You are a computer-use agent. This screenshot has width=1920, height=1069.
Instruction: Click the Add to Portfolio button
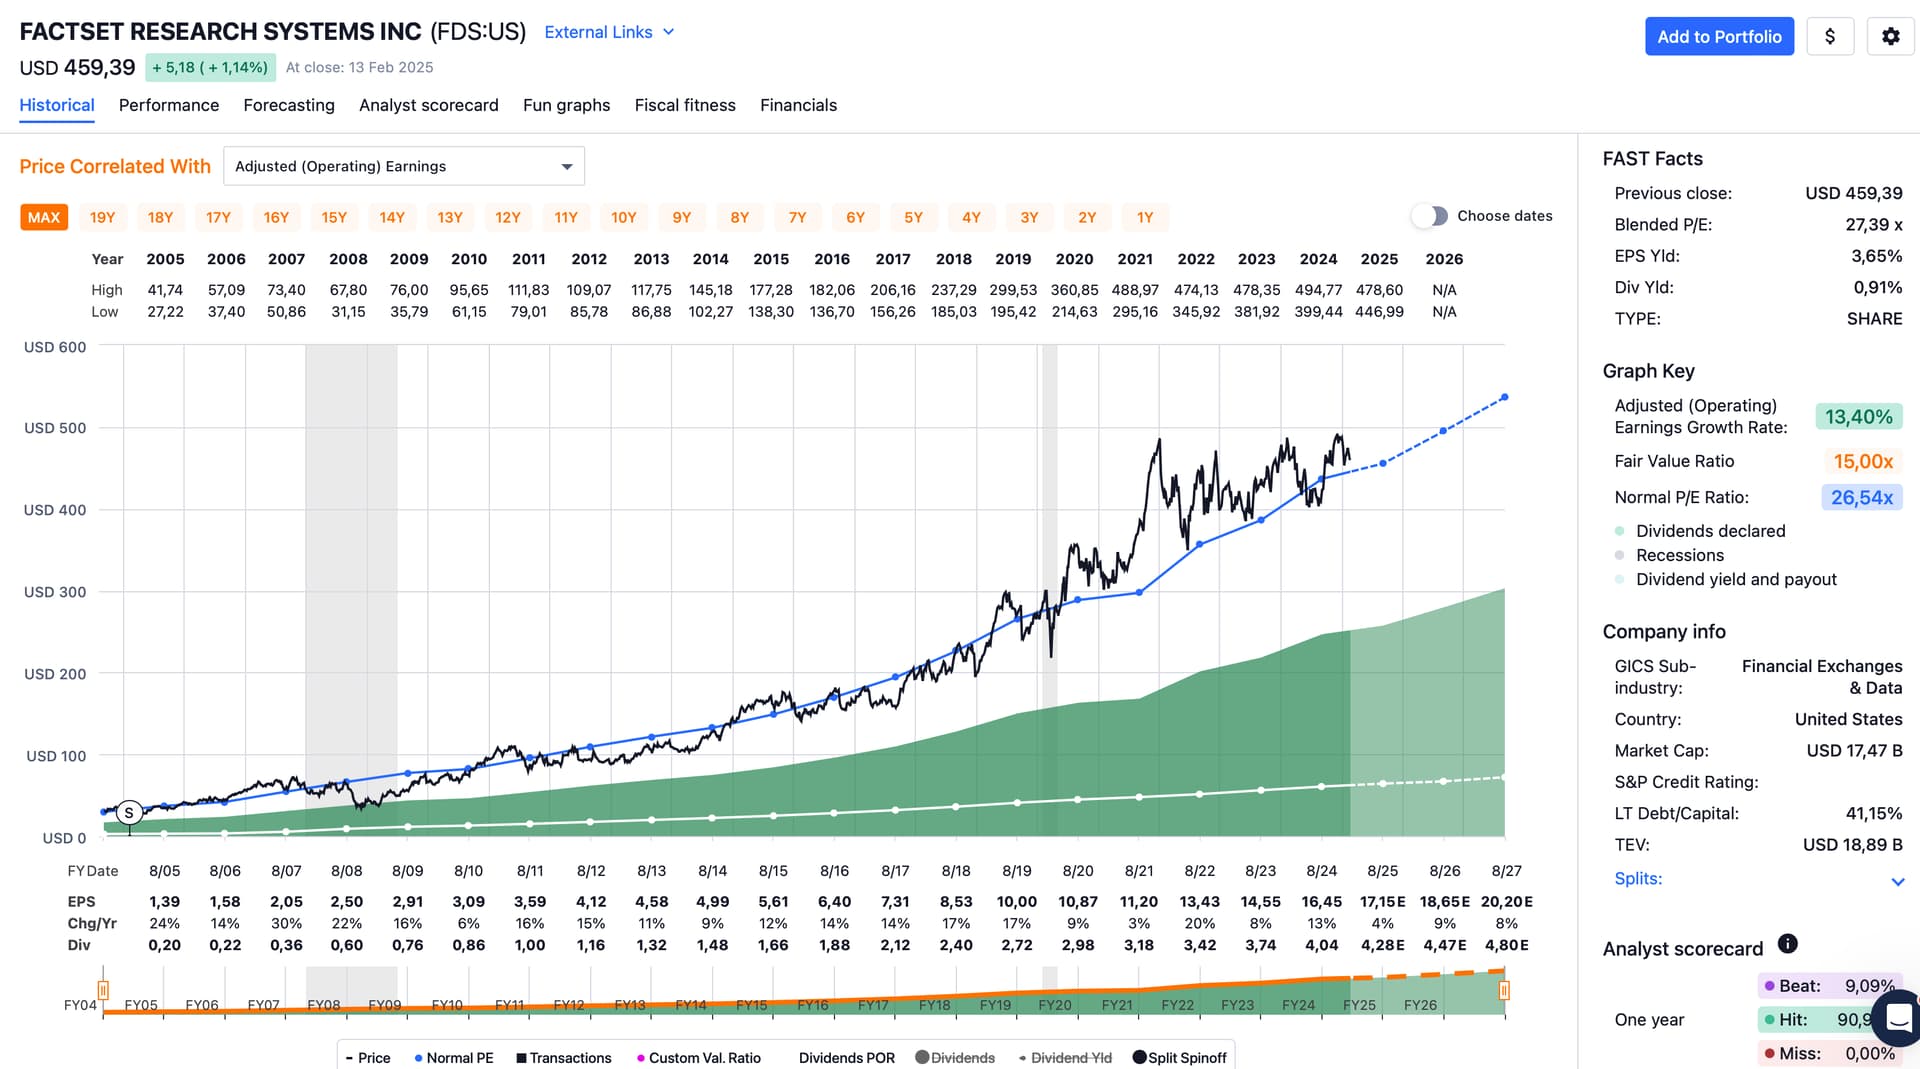(1719, 36)
